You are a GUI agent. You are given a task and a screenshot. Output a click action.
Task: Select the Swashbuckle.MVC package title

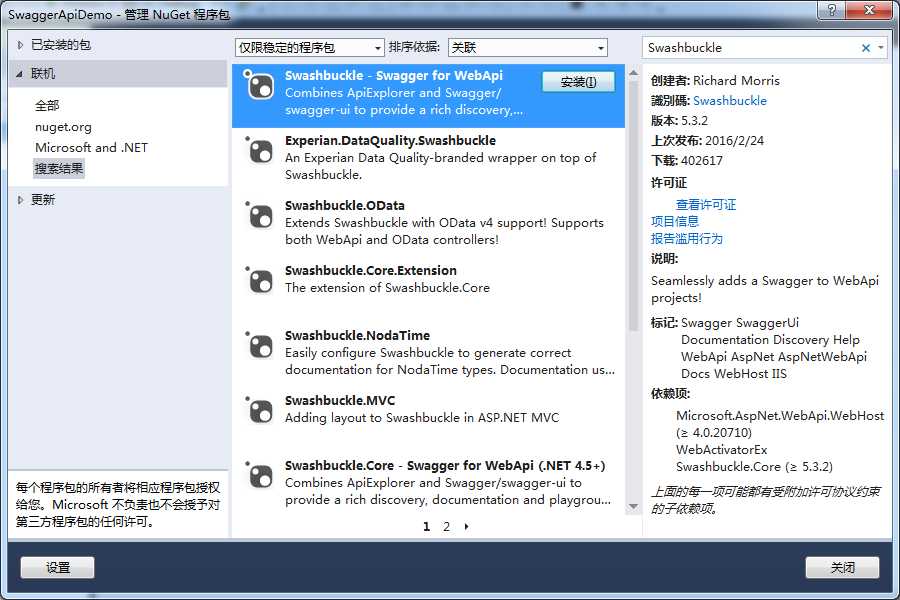point(340,400)
